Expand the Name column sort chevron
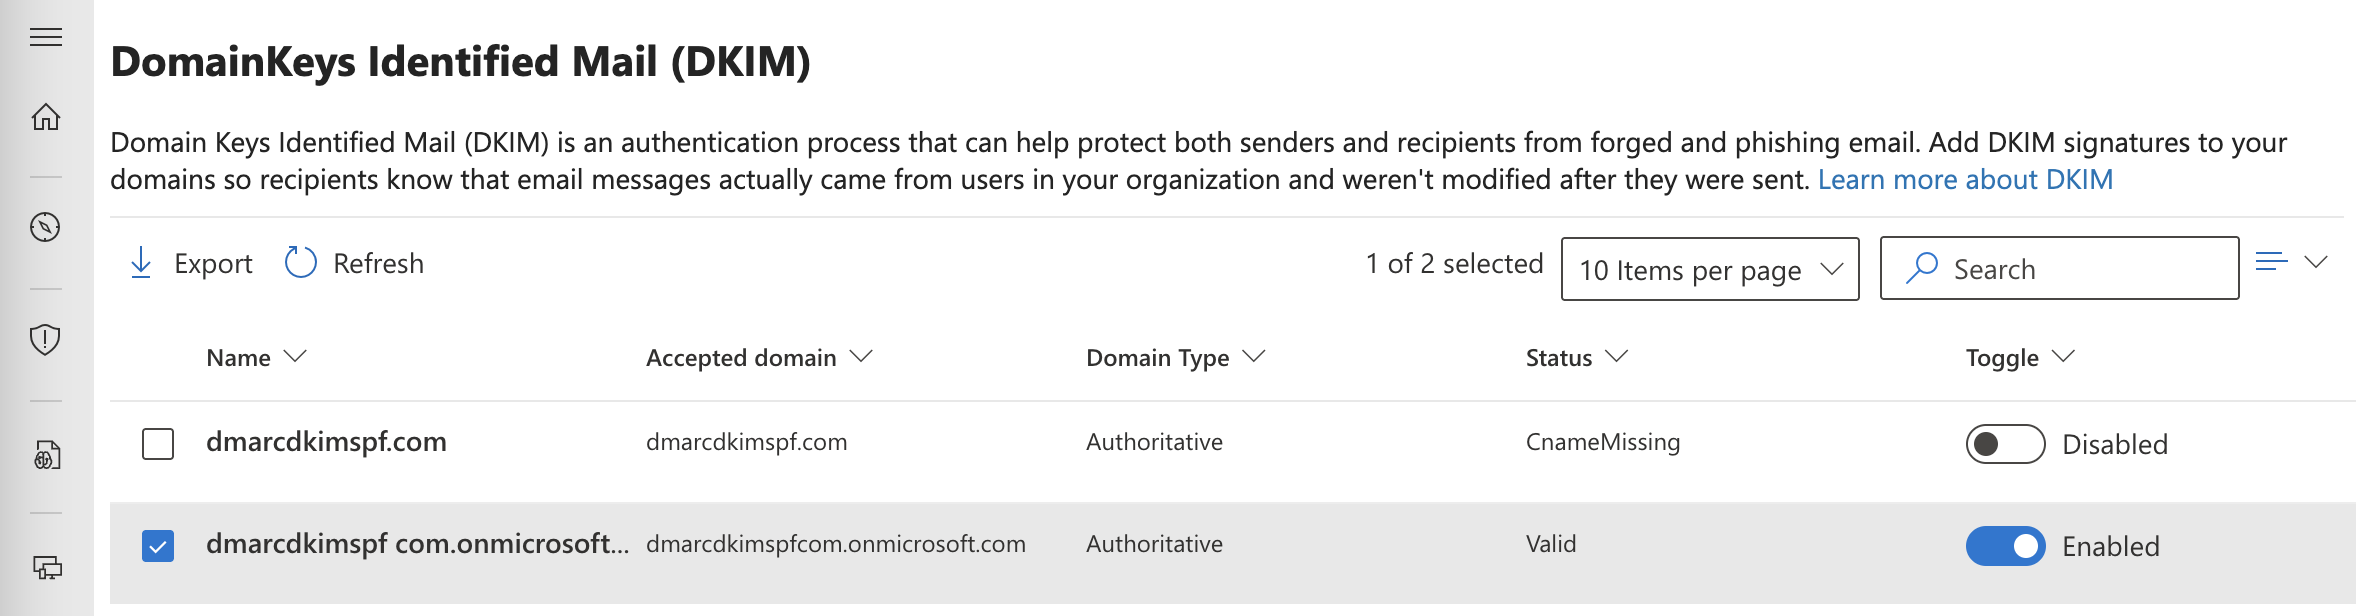This screenshot has width=2356, height=616. click(x=295, y=356)
